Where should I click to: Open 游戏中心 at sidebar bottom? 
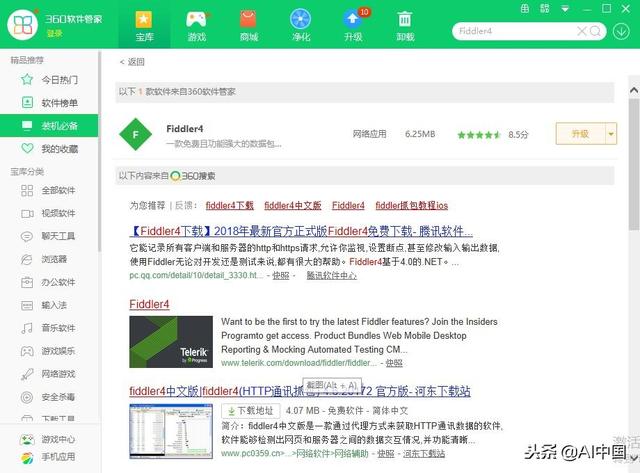click(x=48, y=439)
